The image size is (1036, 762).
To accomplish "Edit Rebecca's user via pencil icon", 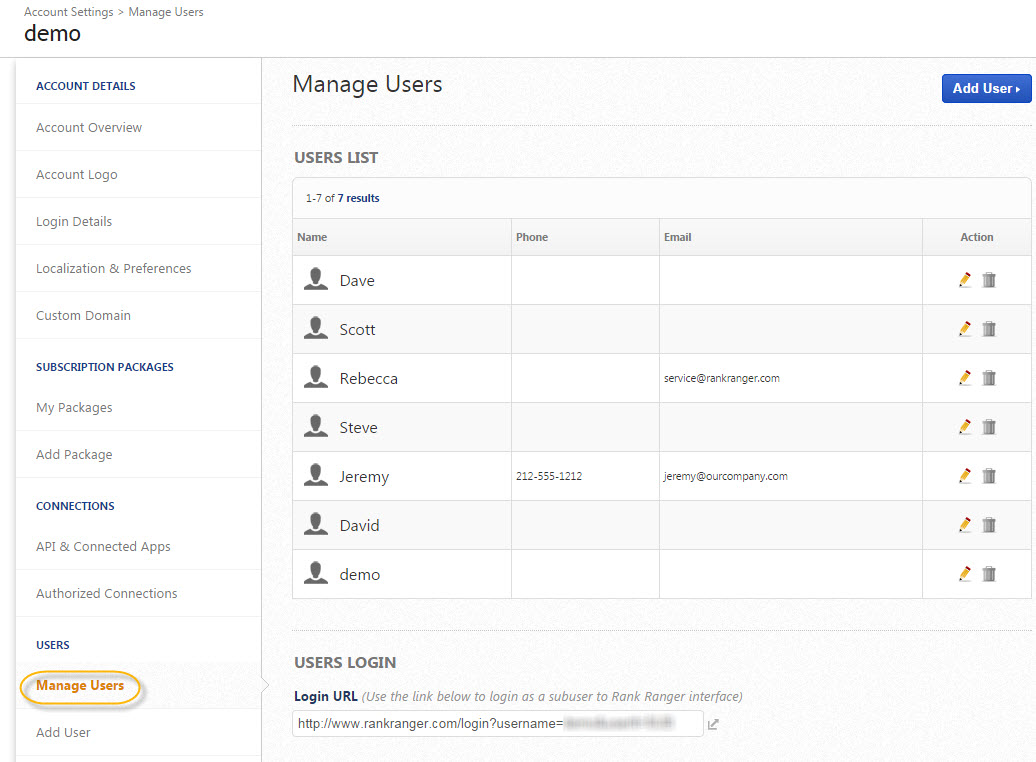I will [x=965, y=378].
